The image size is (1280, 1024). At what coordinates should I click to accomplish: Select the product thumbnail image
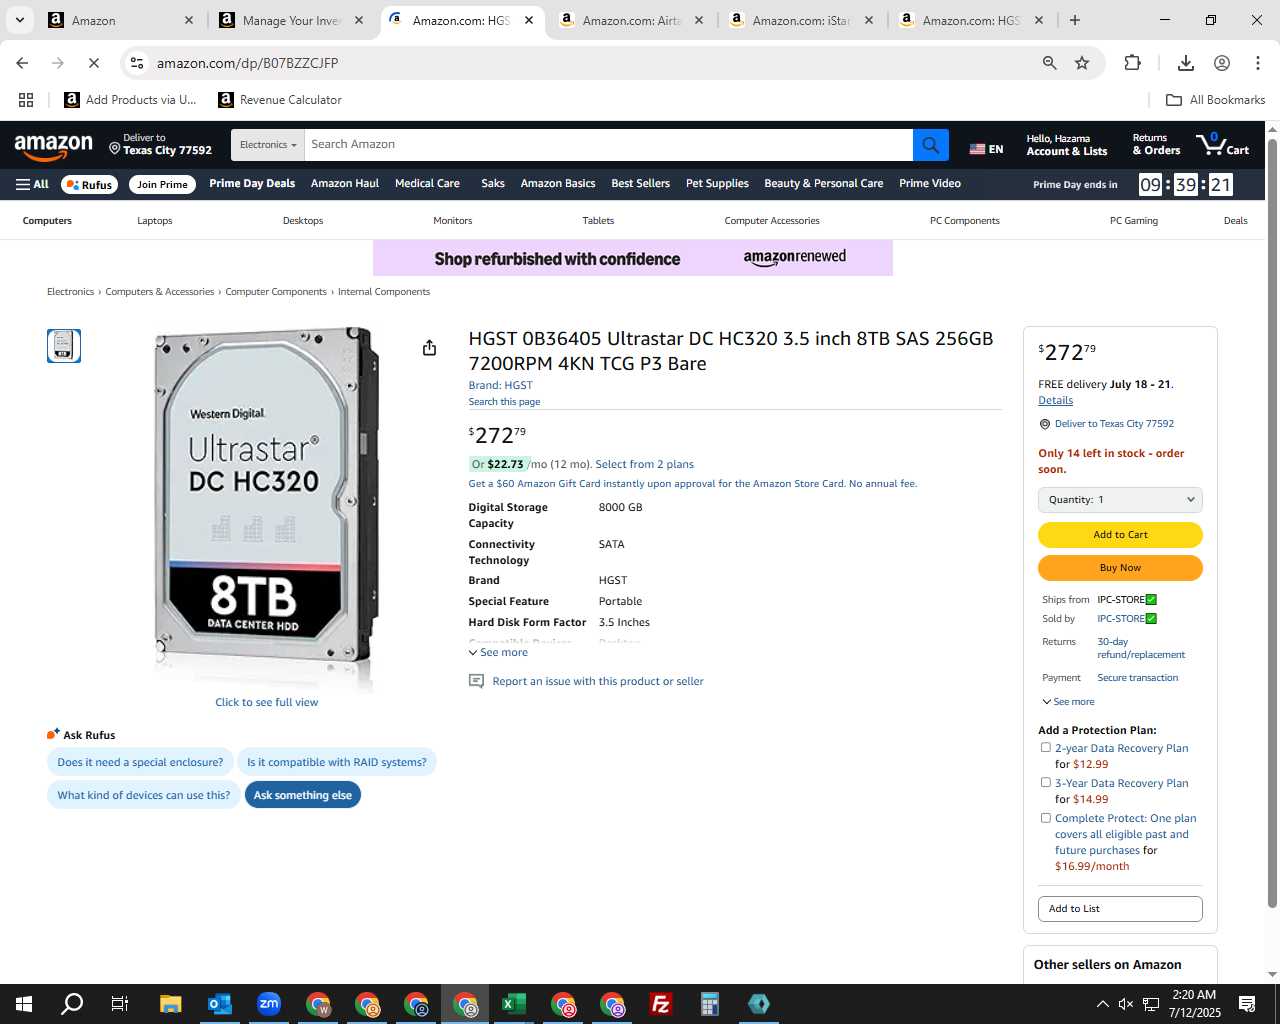pos(64,346)
